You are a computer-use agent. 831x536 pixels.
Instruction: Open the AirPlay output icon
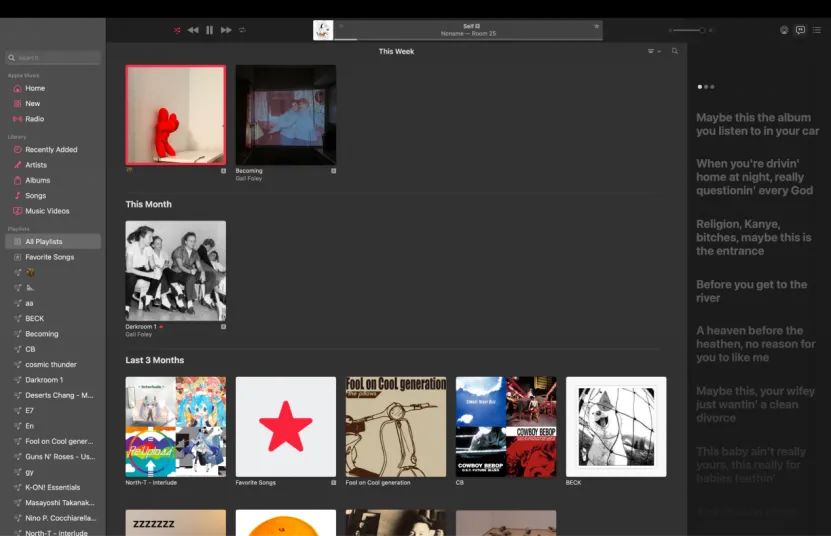coord(784,30)
